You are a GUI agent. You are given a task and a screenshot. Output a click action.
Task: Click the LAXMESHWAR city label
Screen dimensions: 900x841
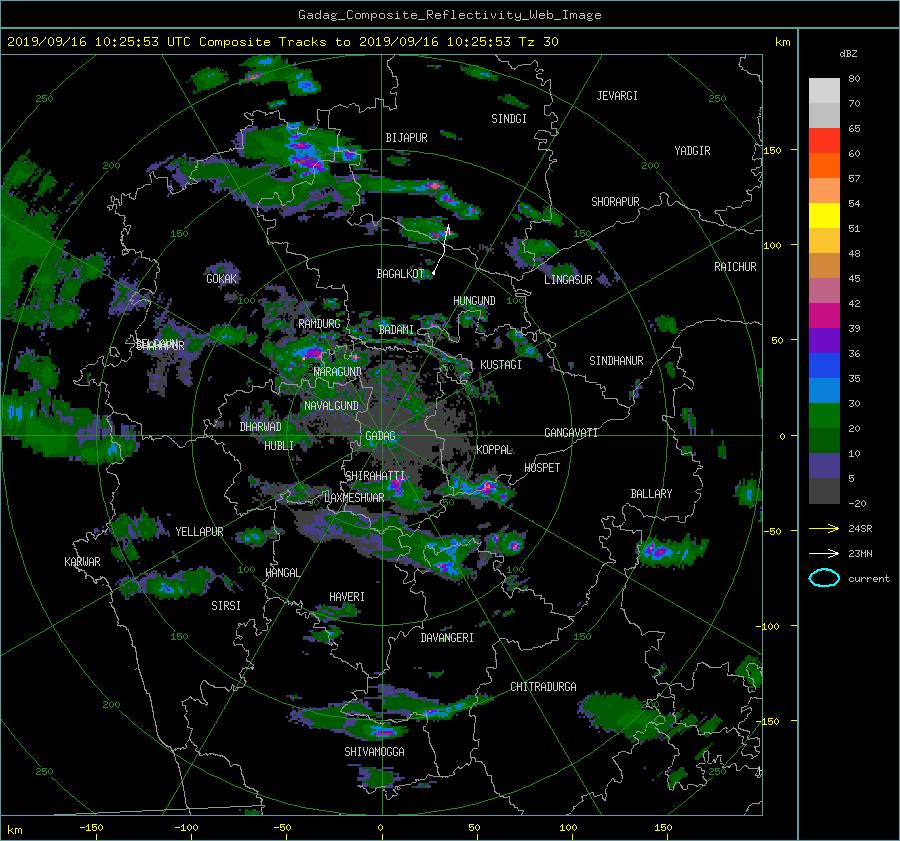click(354, 498)
